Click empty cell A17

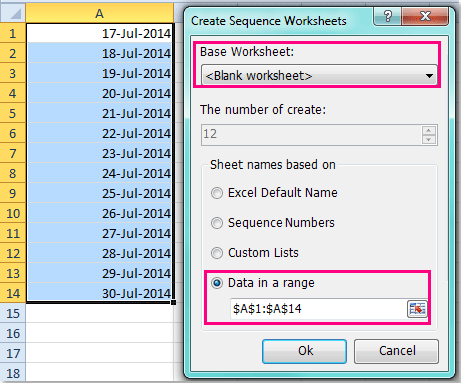click(100, 353)
